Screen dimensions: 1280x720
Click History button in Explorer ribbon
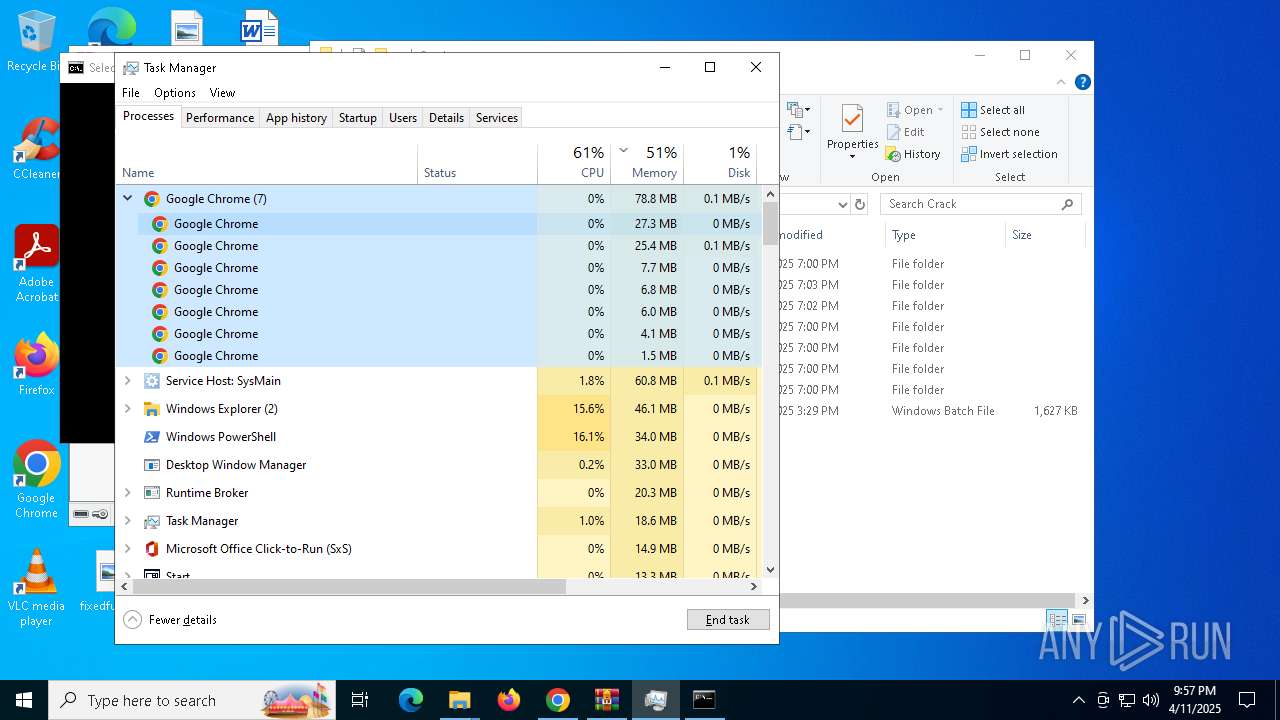click(913, 154)
